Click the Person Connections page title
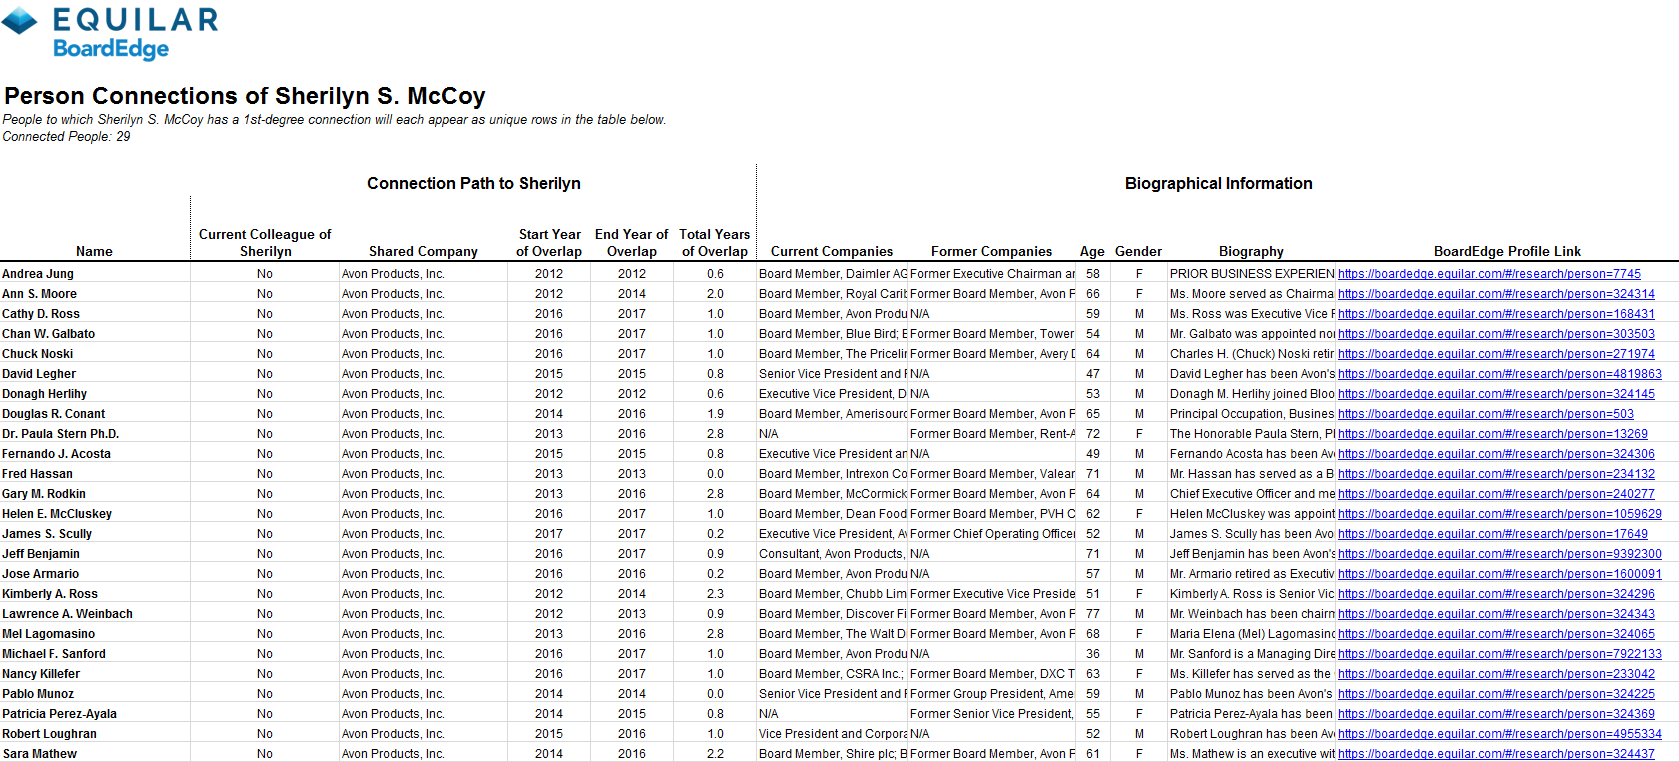 [245, 96]
